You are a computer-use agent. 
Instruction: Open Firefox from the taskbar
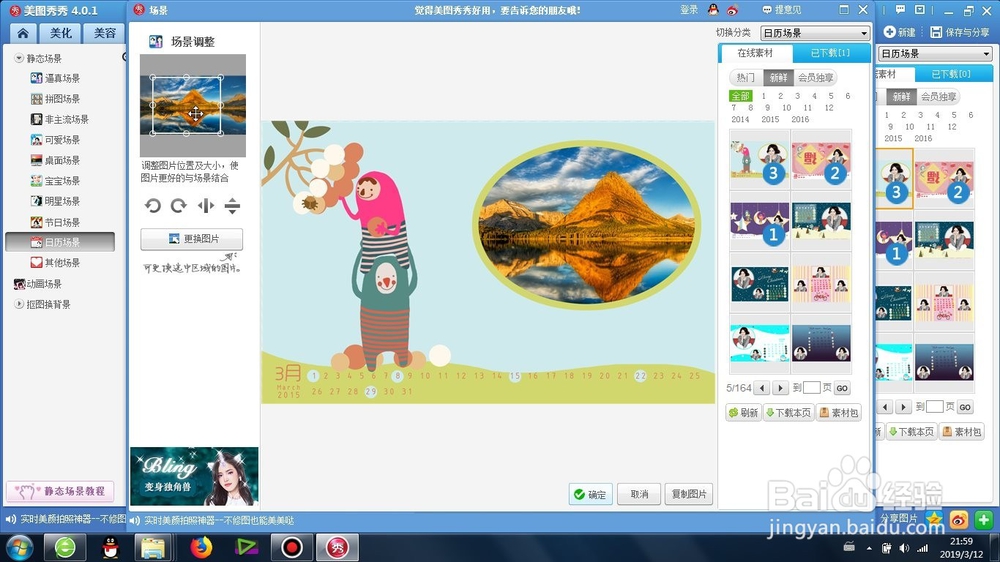(x=201, y=547)
